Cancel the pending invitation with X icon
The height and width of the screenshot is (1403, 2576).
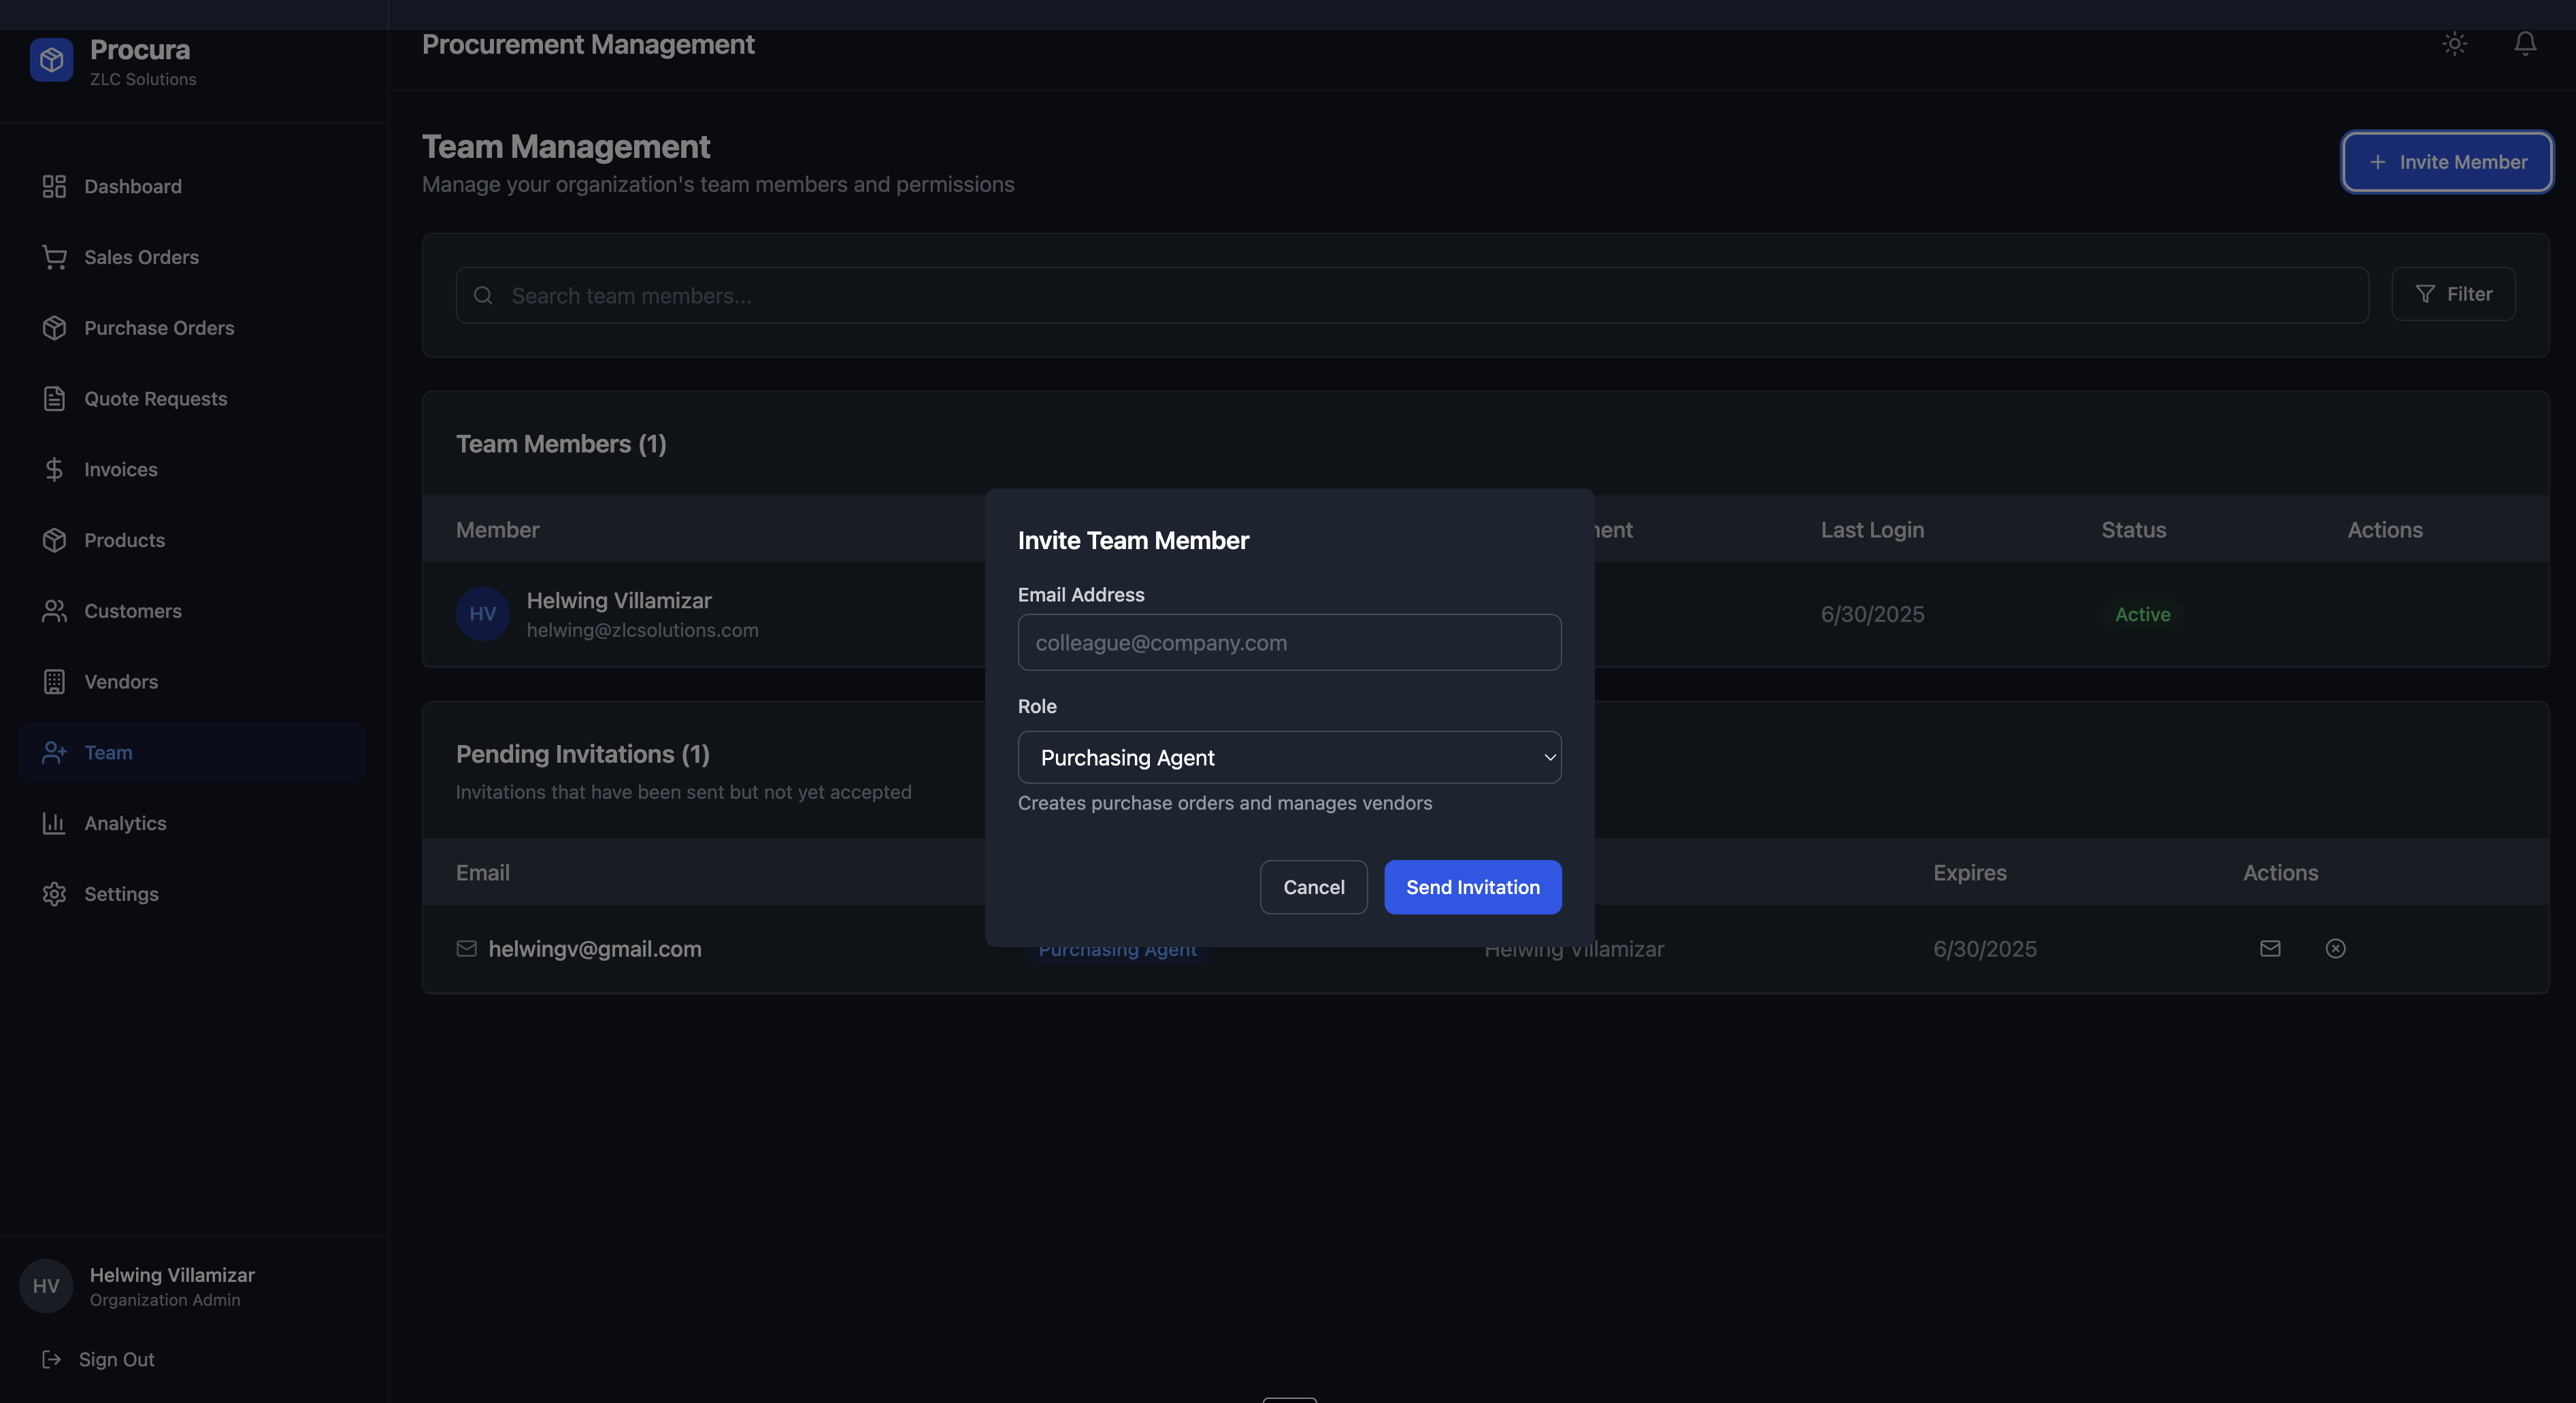[2335, 948]
